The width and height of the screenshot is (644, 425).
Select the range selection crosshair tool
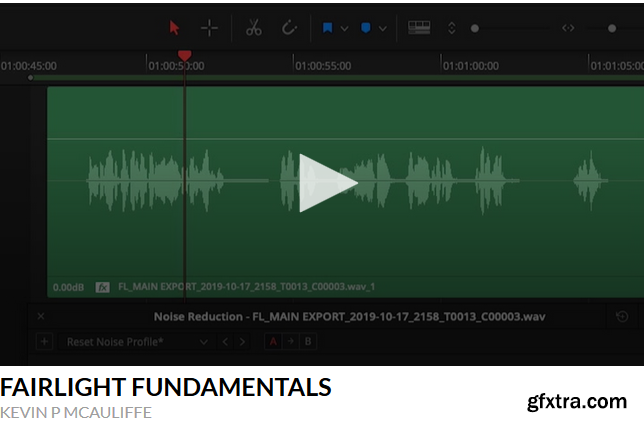(209, 28)
